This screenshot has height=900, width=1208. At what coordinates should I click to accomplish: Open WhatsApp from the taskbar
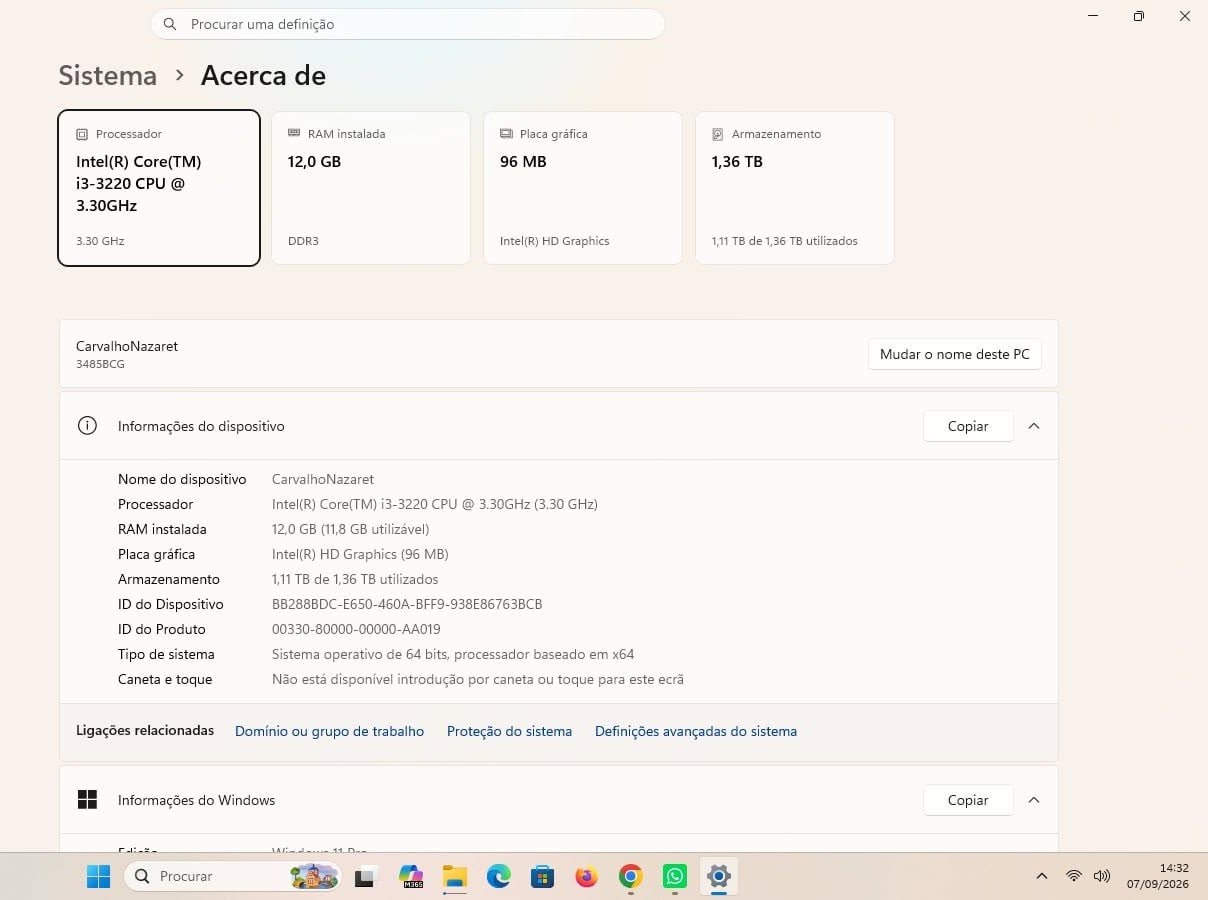point(675,877)
